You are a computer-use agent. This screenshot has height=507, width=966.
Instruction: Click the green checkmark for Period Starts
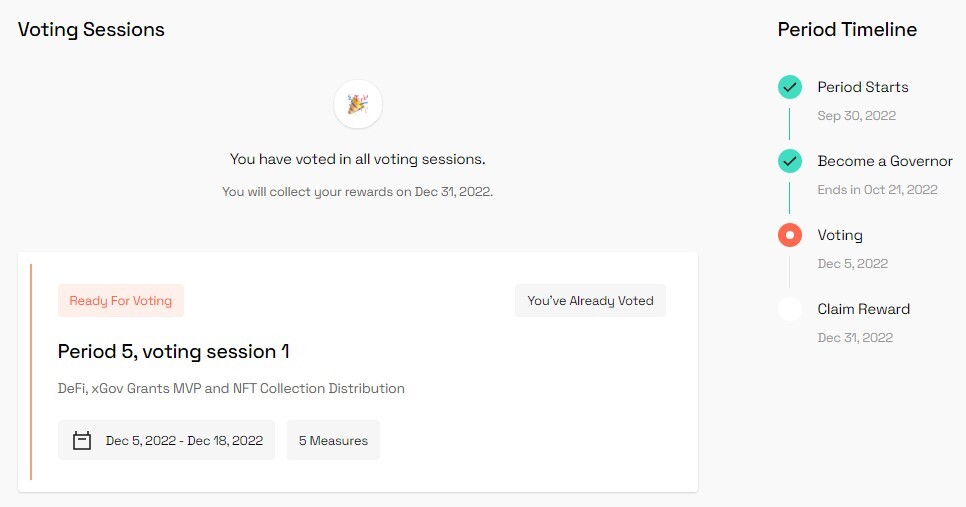coord(790,87)
